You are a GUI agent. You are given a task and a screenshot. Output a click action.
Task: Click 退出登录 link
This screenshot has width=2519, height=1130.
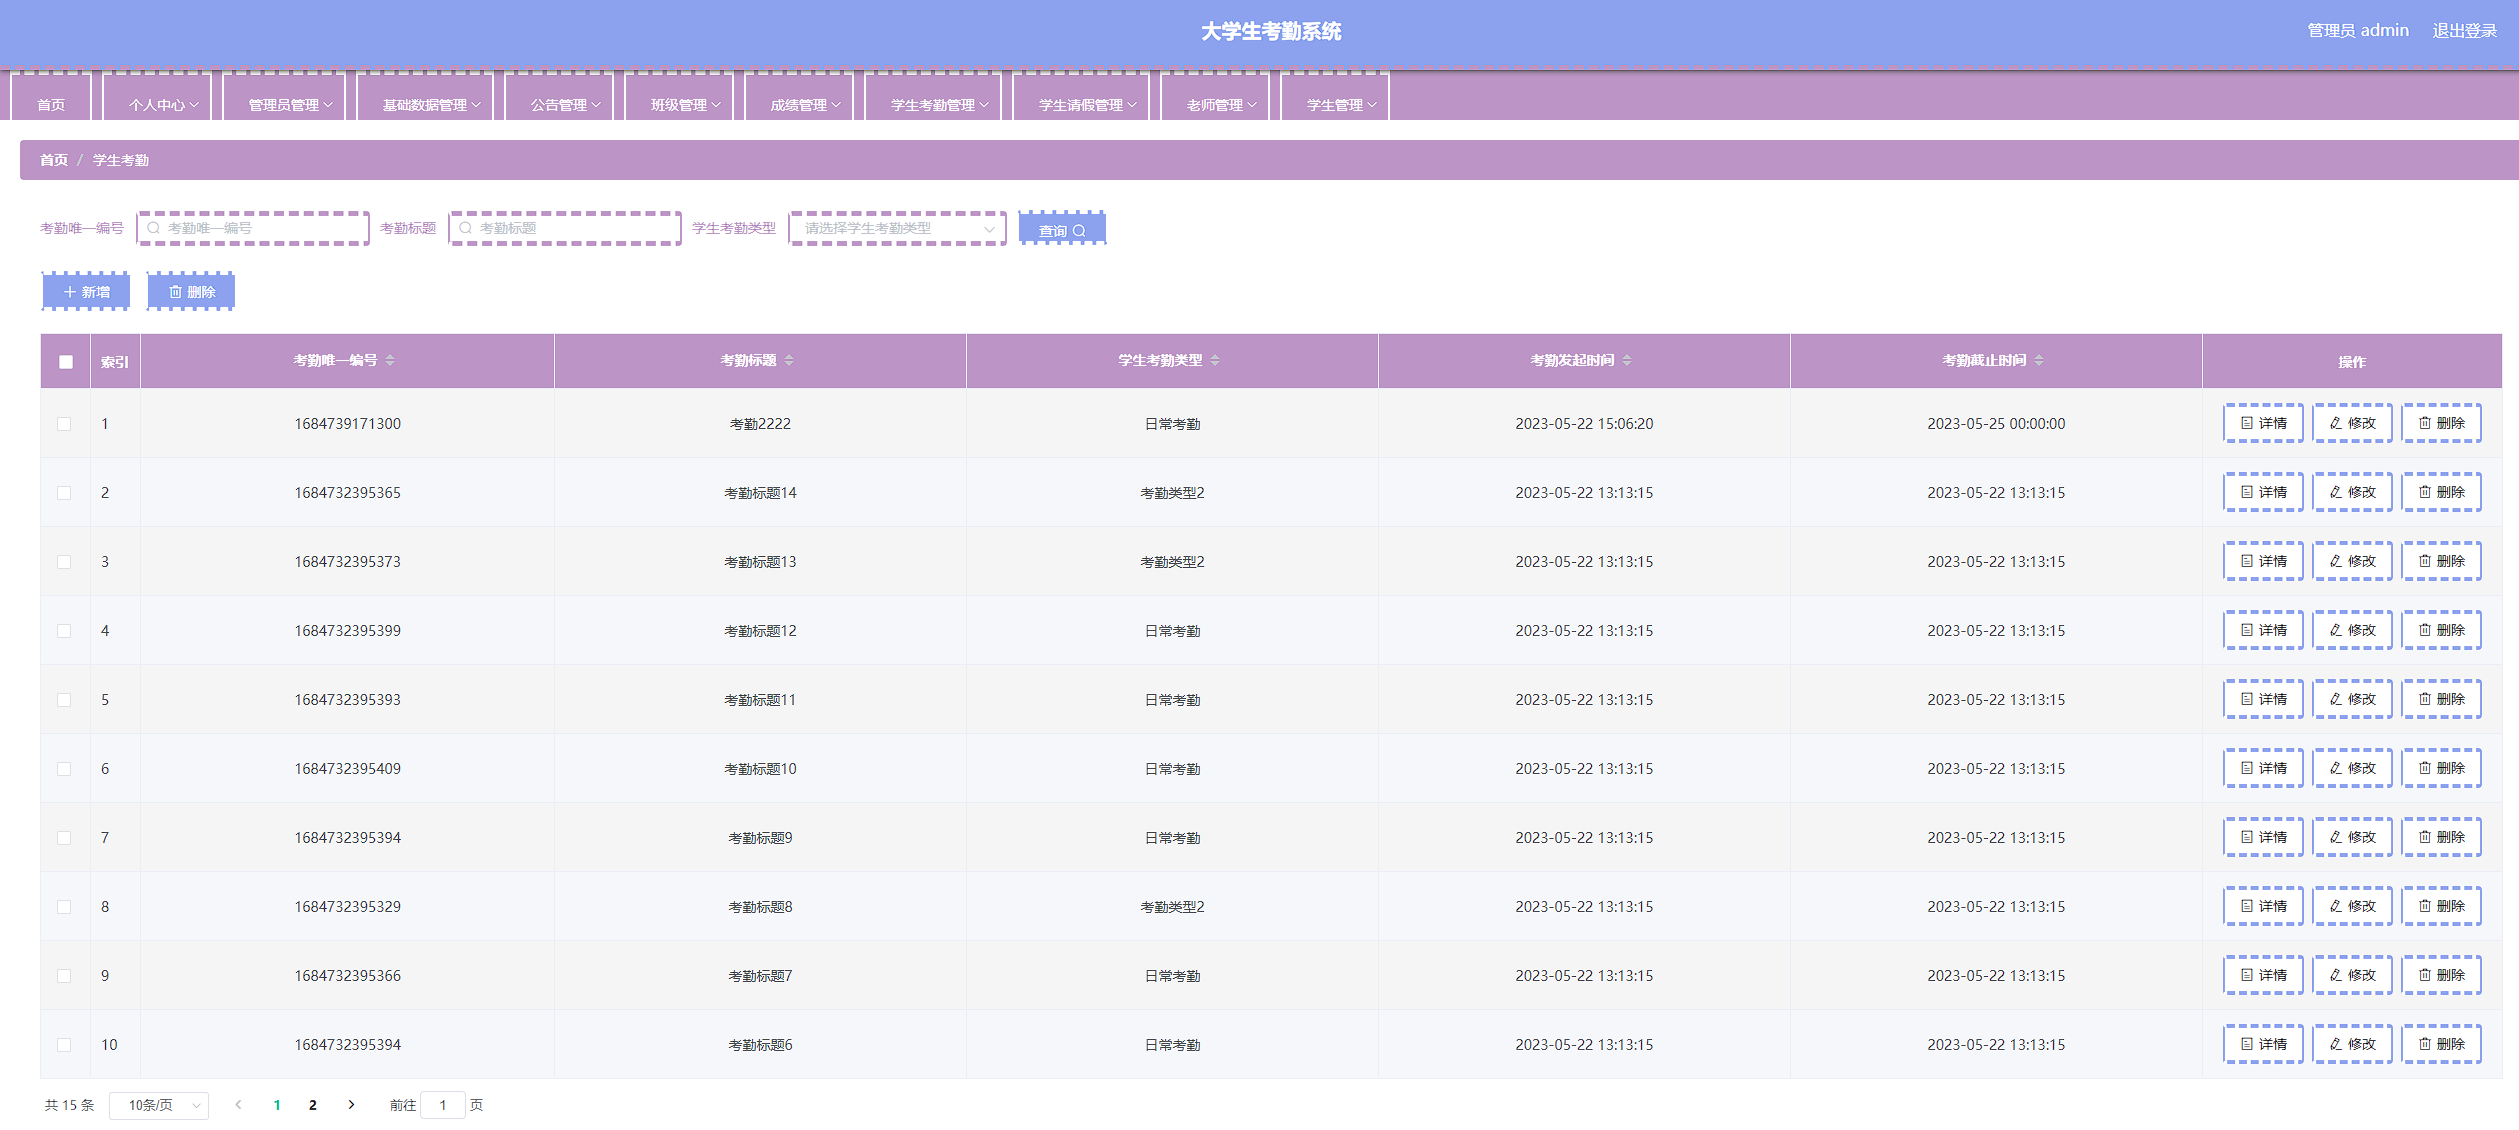[2464, 31]
